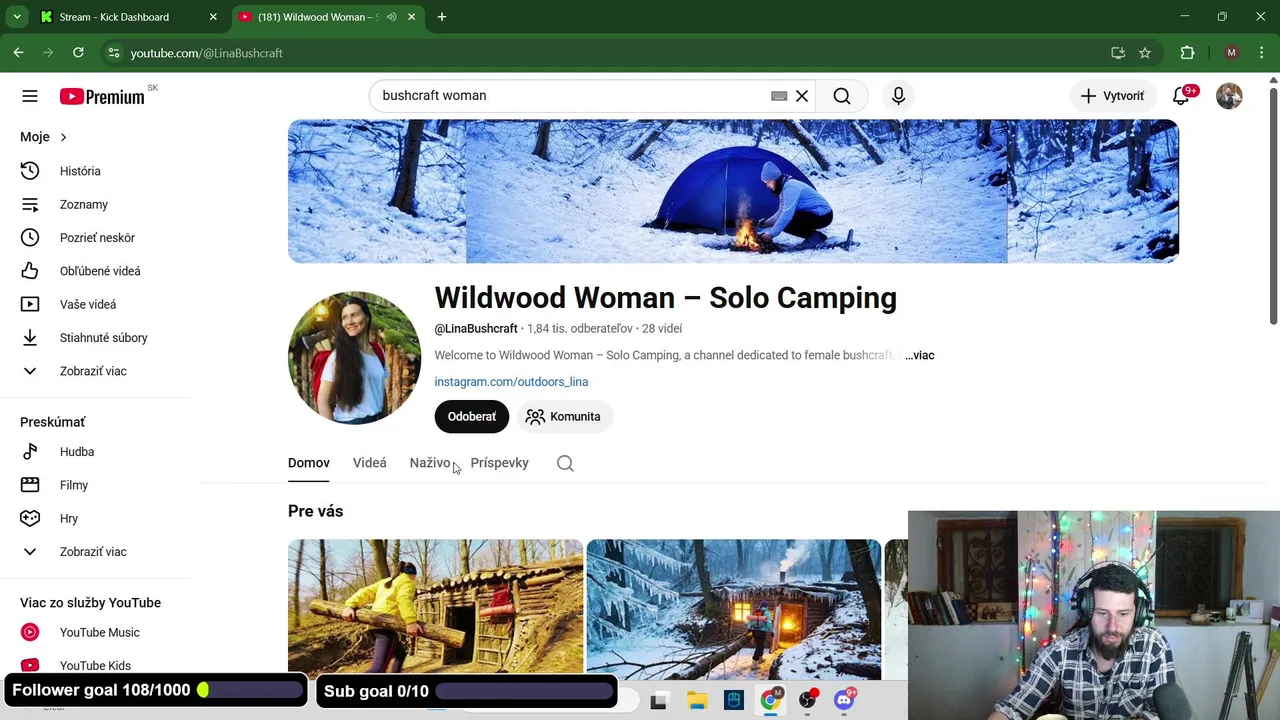Focus the search field containing bushcraft woman
Viewport: 1280px width, 720px height.
pos(570,96)
